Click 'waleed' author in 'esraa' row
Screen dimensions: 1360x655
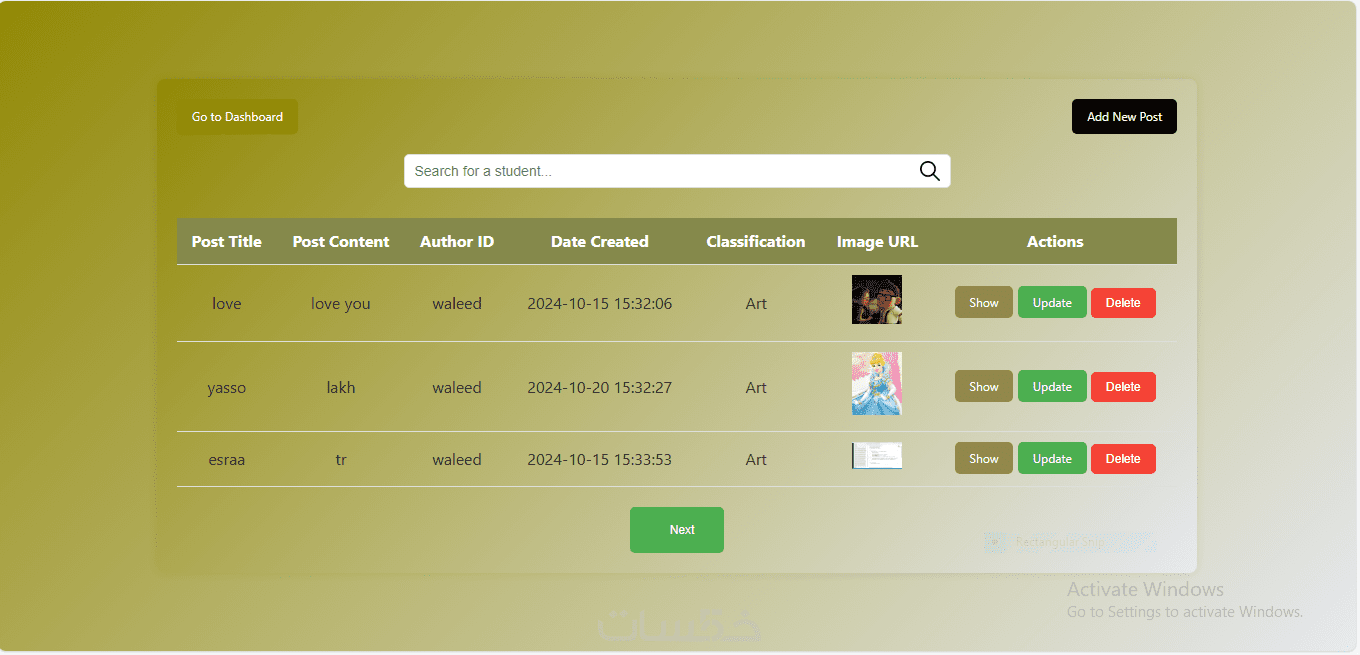pos(457,459)
